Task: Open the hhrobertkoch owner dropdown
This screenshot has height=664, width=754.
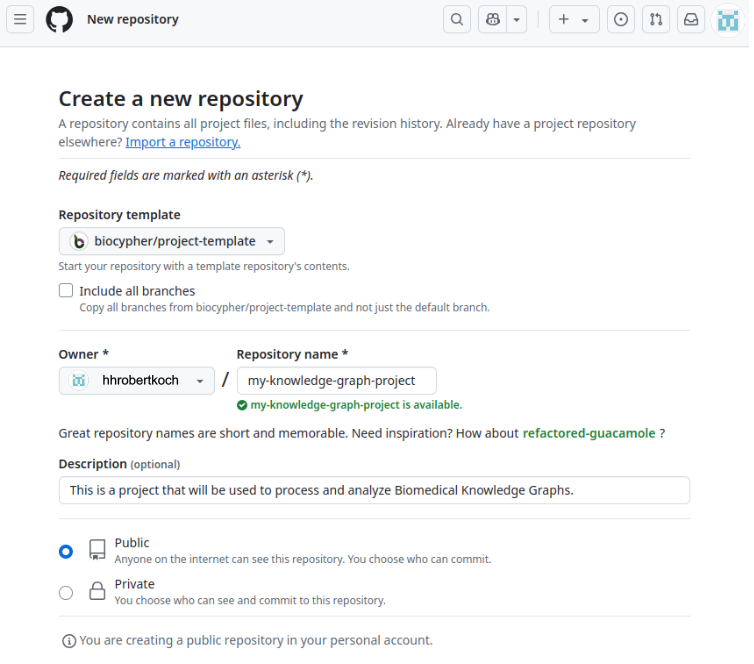Action: 137,380
